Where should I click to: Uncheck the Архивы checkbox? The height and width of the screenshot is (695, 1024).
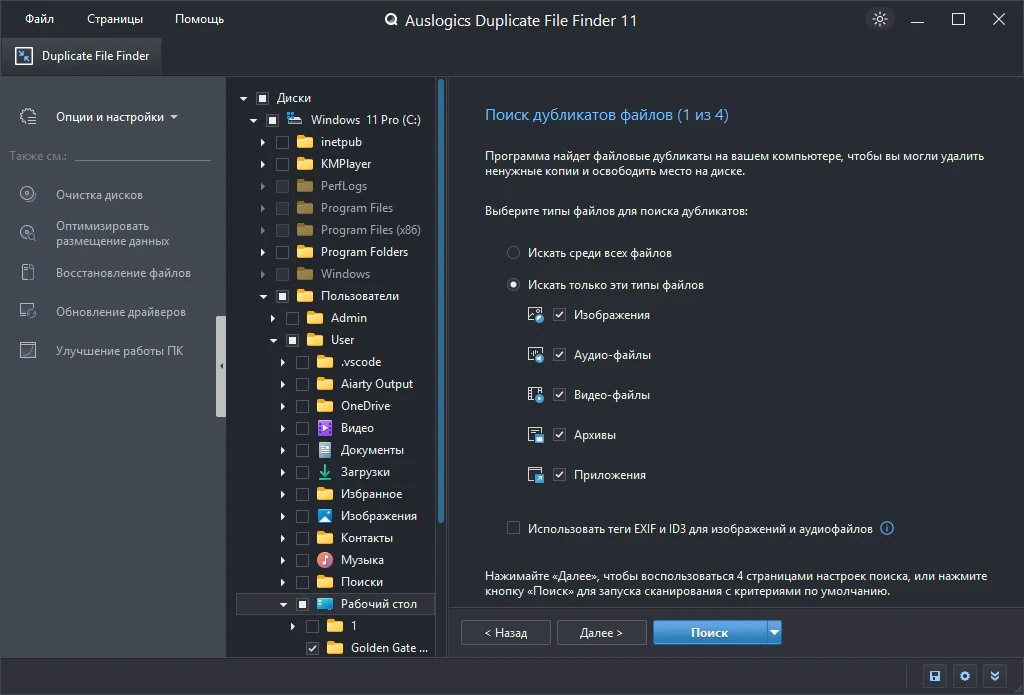[560, 434]
